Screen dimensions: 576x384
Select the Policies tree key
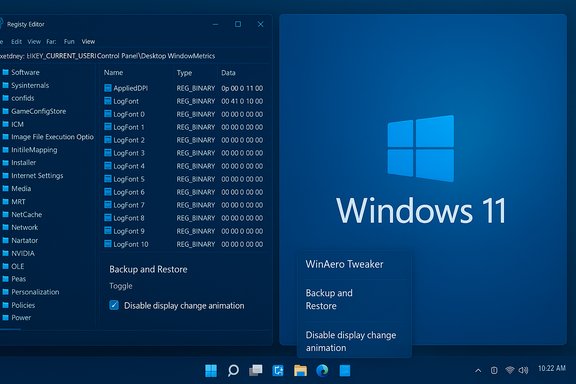(x=23, y=305)
